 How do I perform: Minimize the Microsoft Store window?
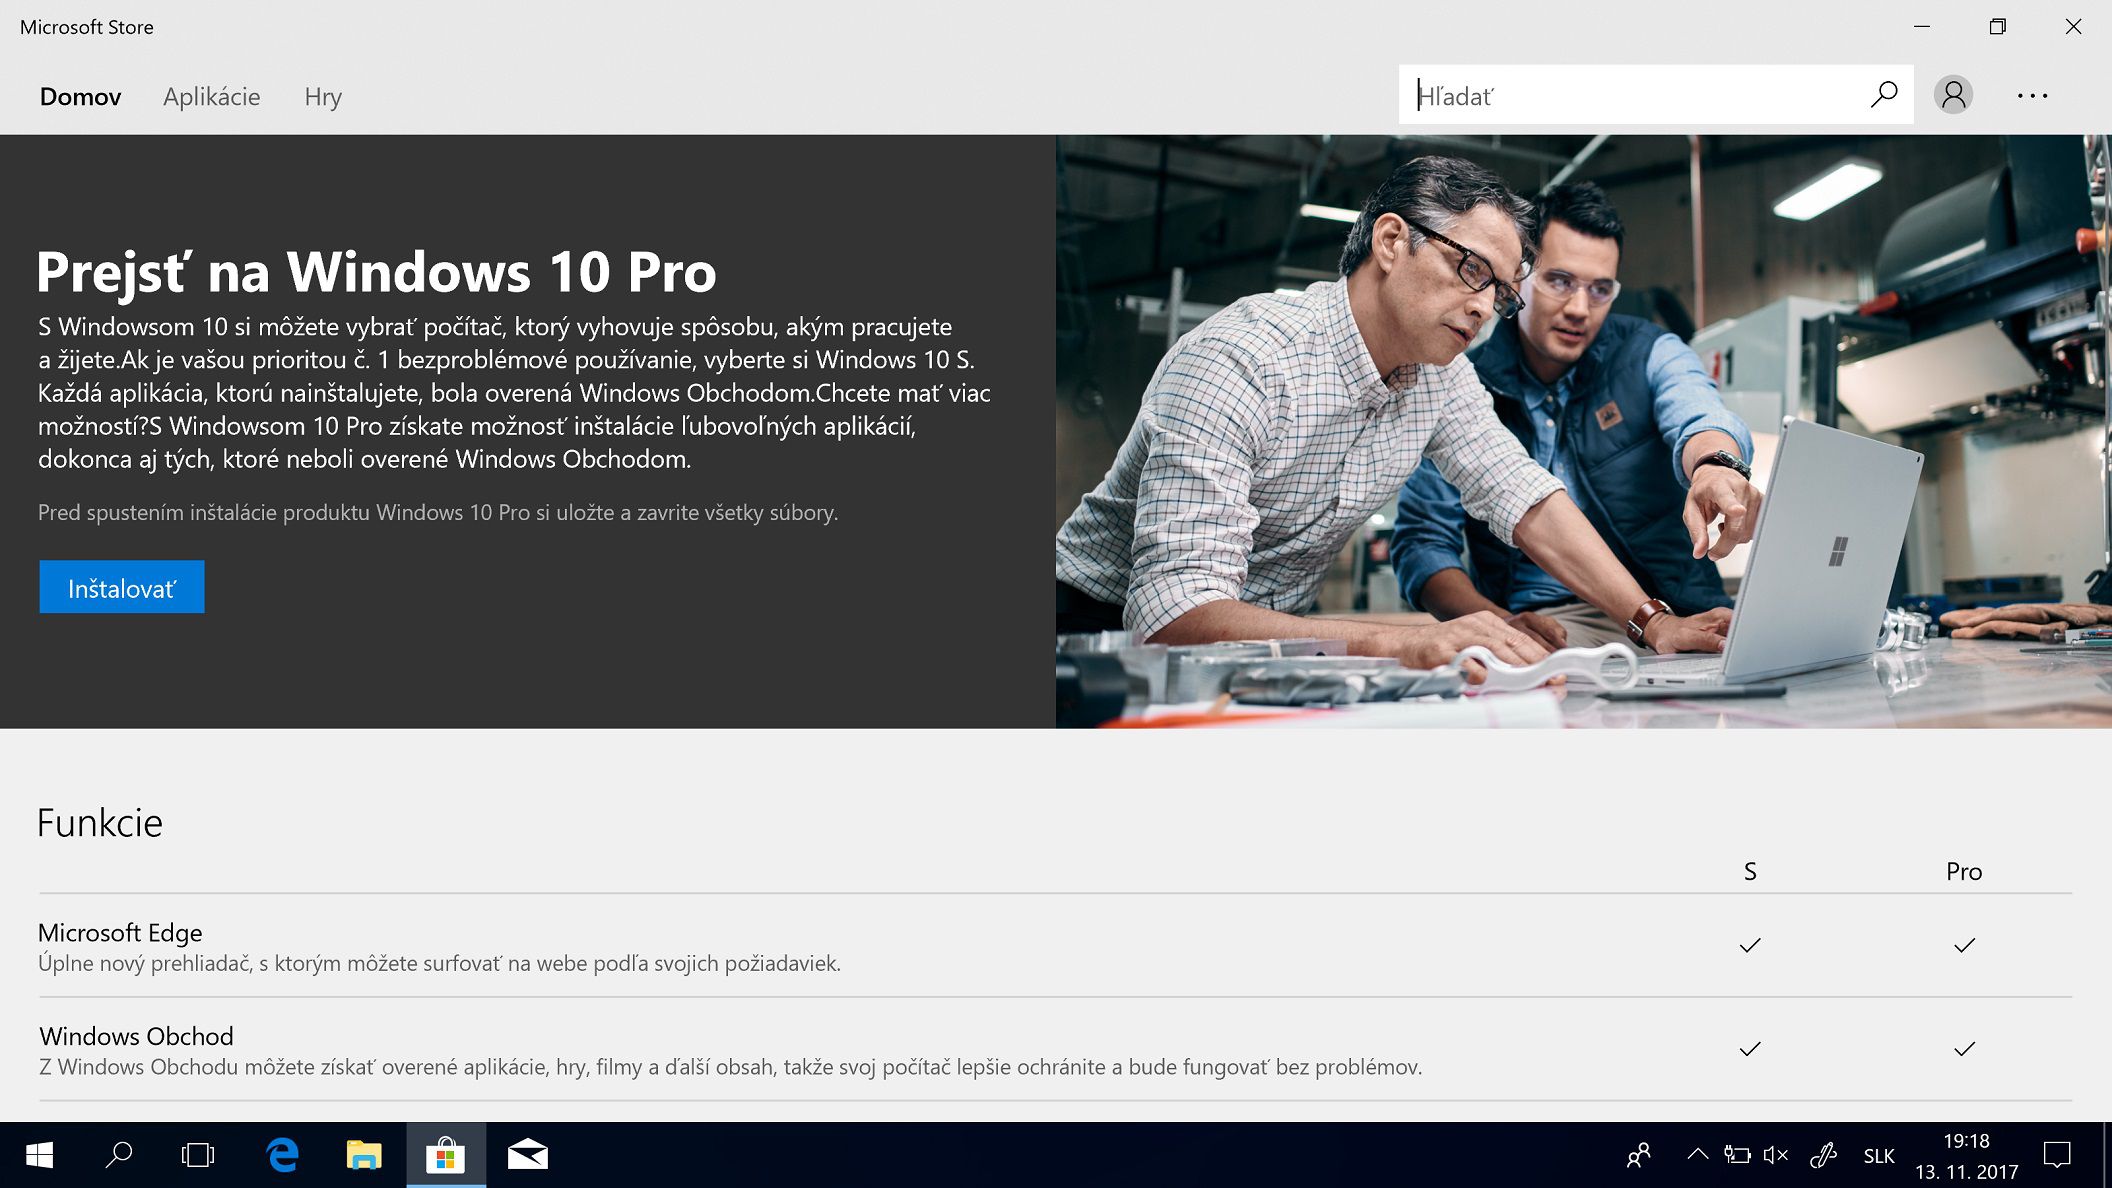pyautogui.click(x=1922, y=27)
